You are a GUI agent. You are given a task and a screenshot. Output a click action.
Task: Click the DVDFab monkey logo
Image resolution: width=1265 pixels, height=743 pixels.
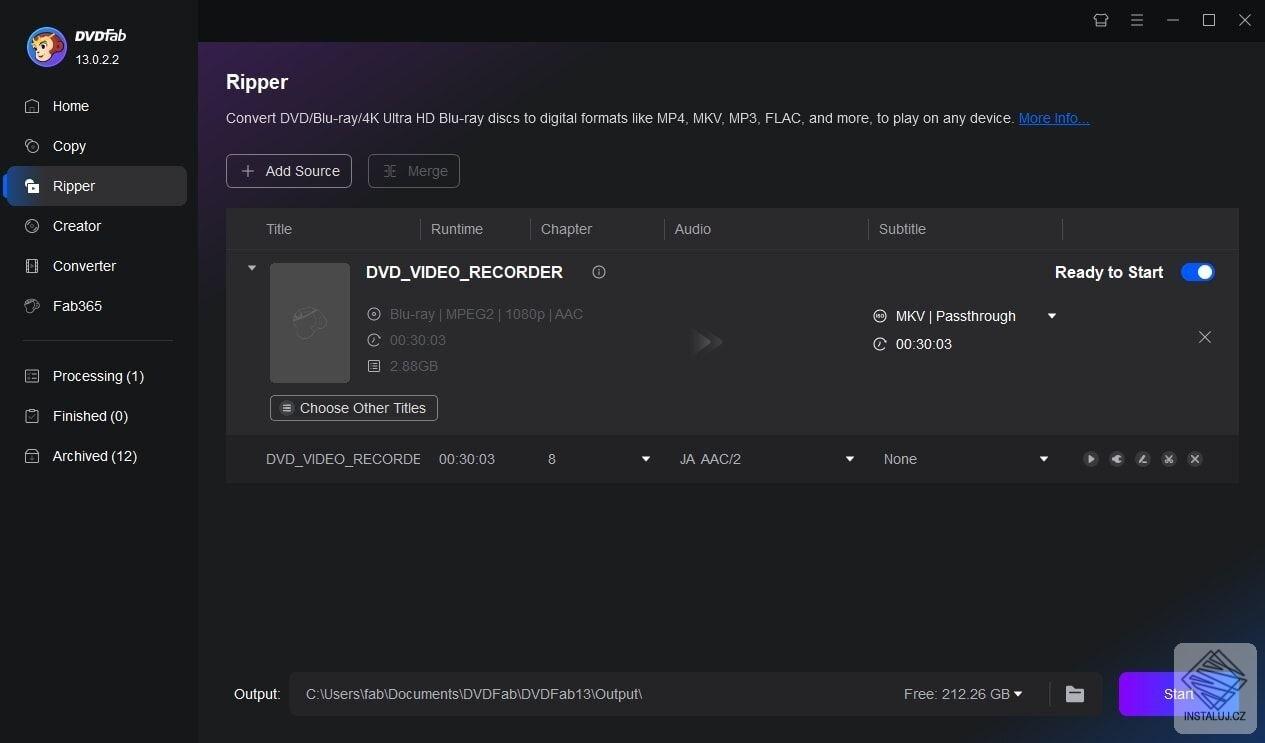[x=46, y=46]
